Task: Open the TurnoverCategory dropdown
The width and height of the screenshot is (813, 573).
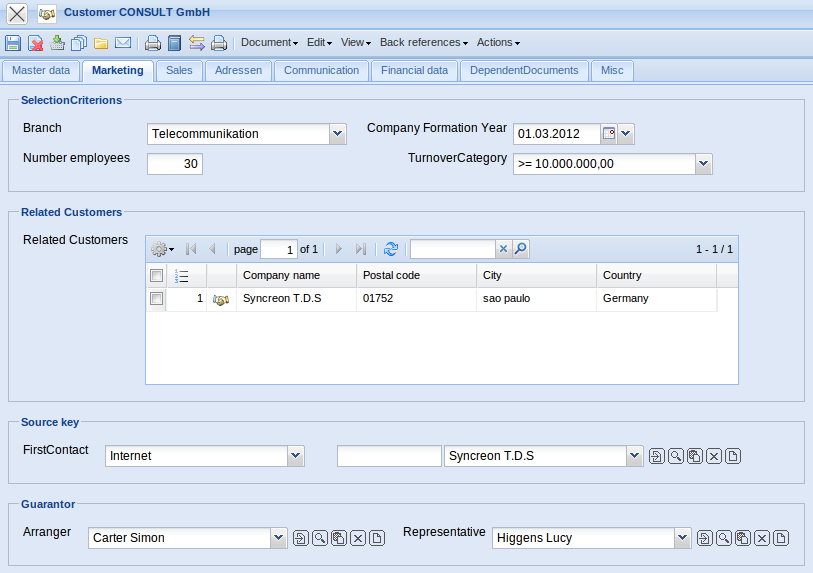Action: click(x=703, y=164)
